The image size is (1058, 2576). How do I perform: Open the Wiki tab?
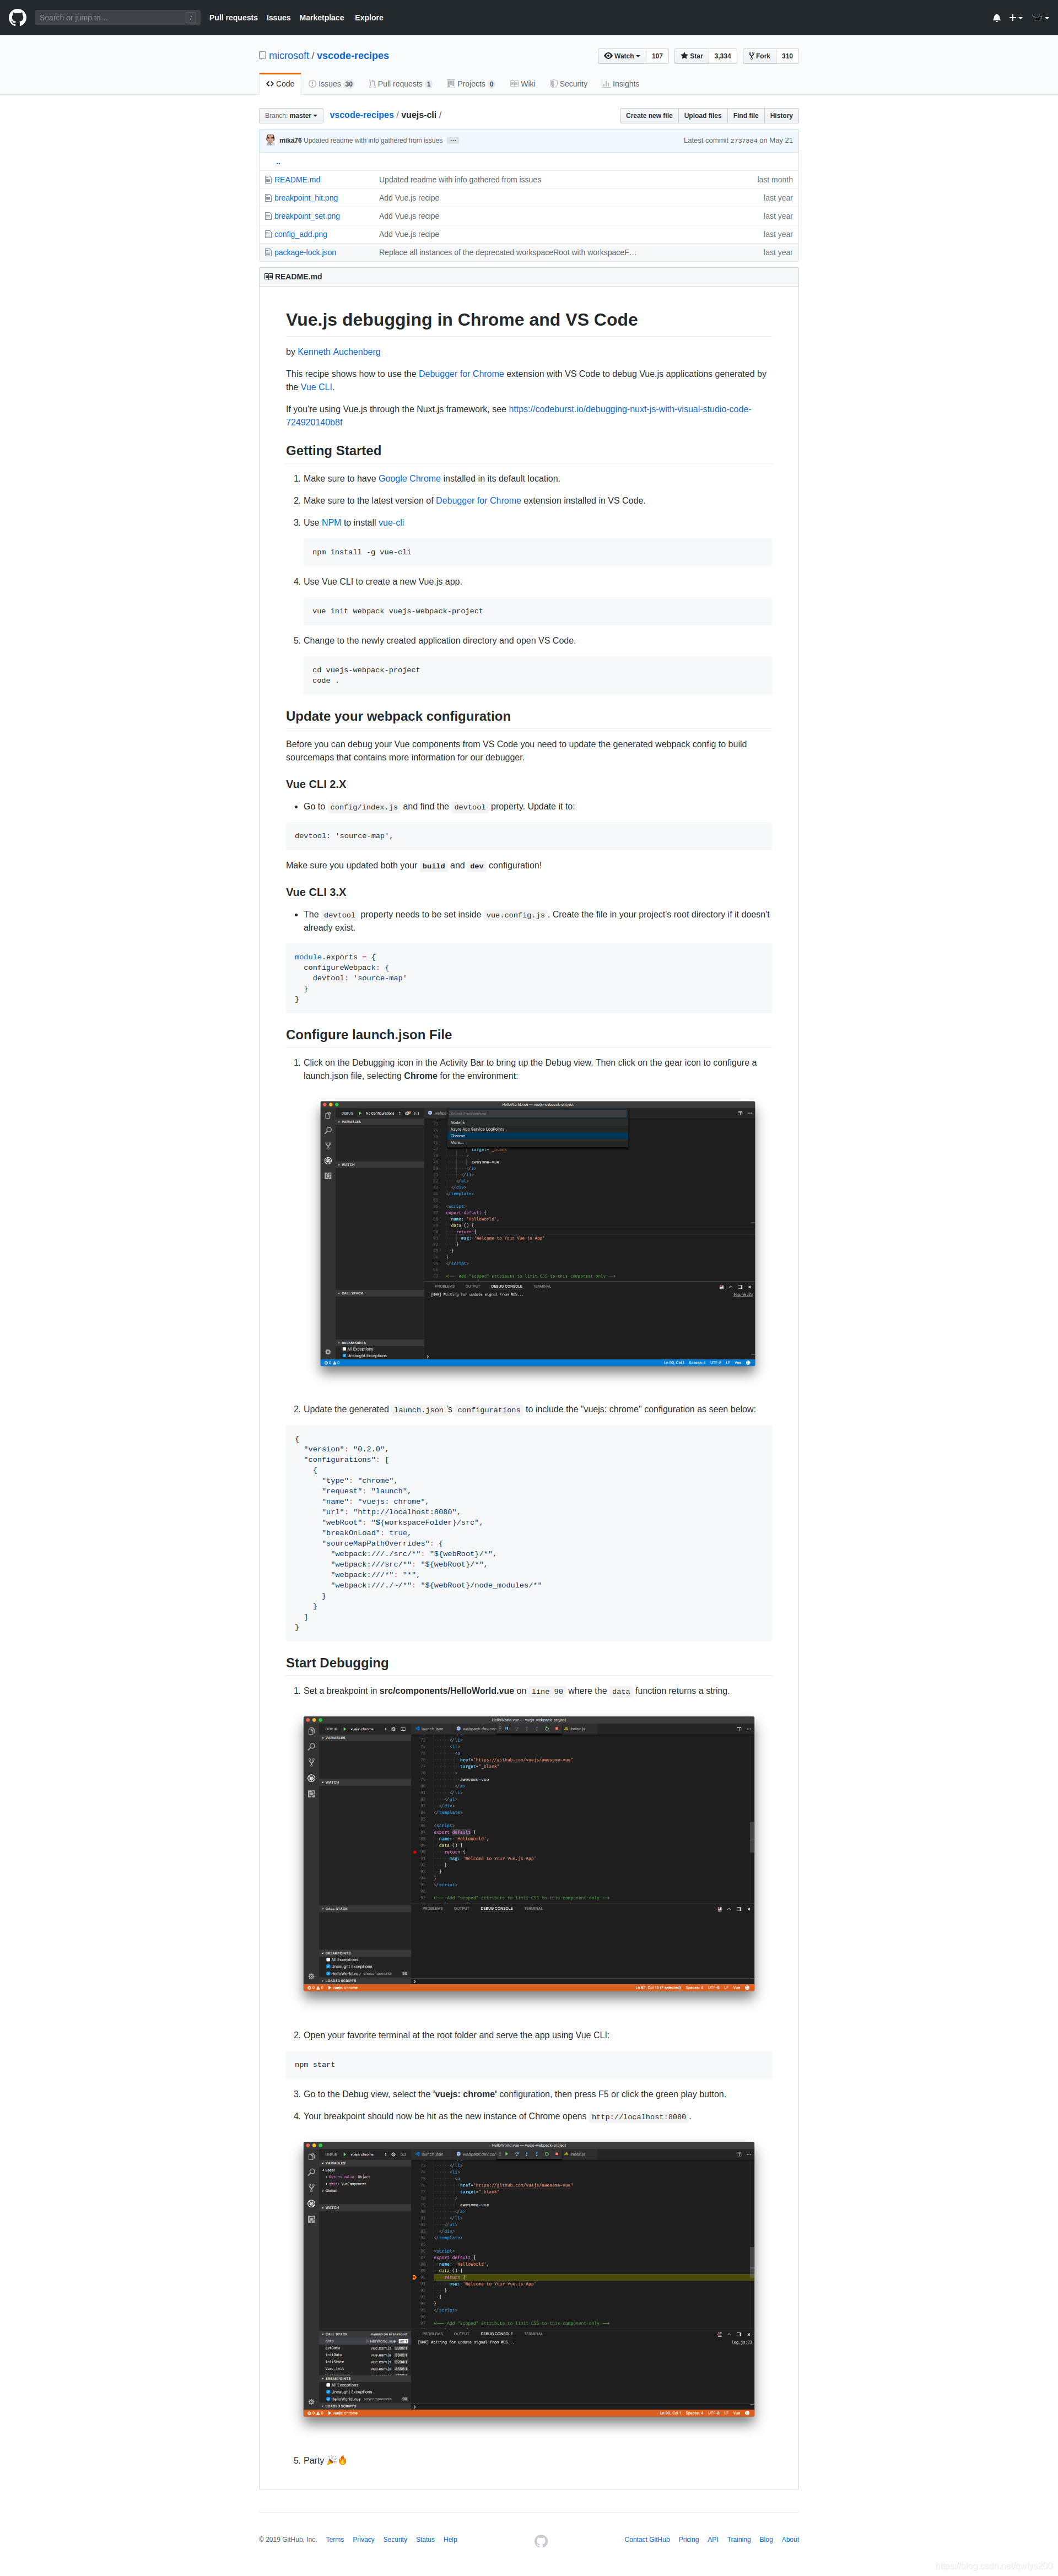[522, 84]
